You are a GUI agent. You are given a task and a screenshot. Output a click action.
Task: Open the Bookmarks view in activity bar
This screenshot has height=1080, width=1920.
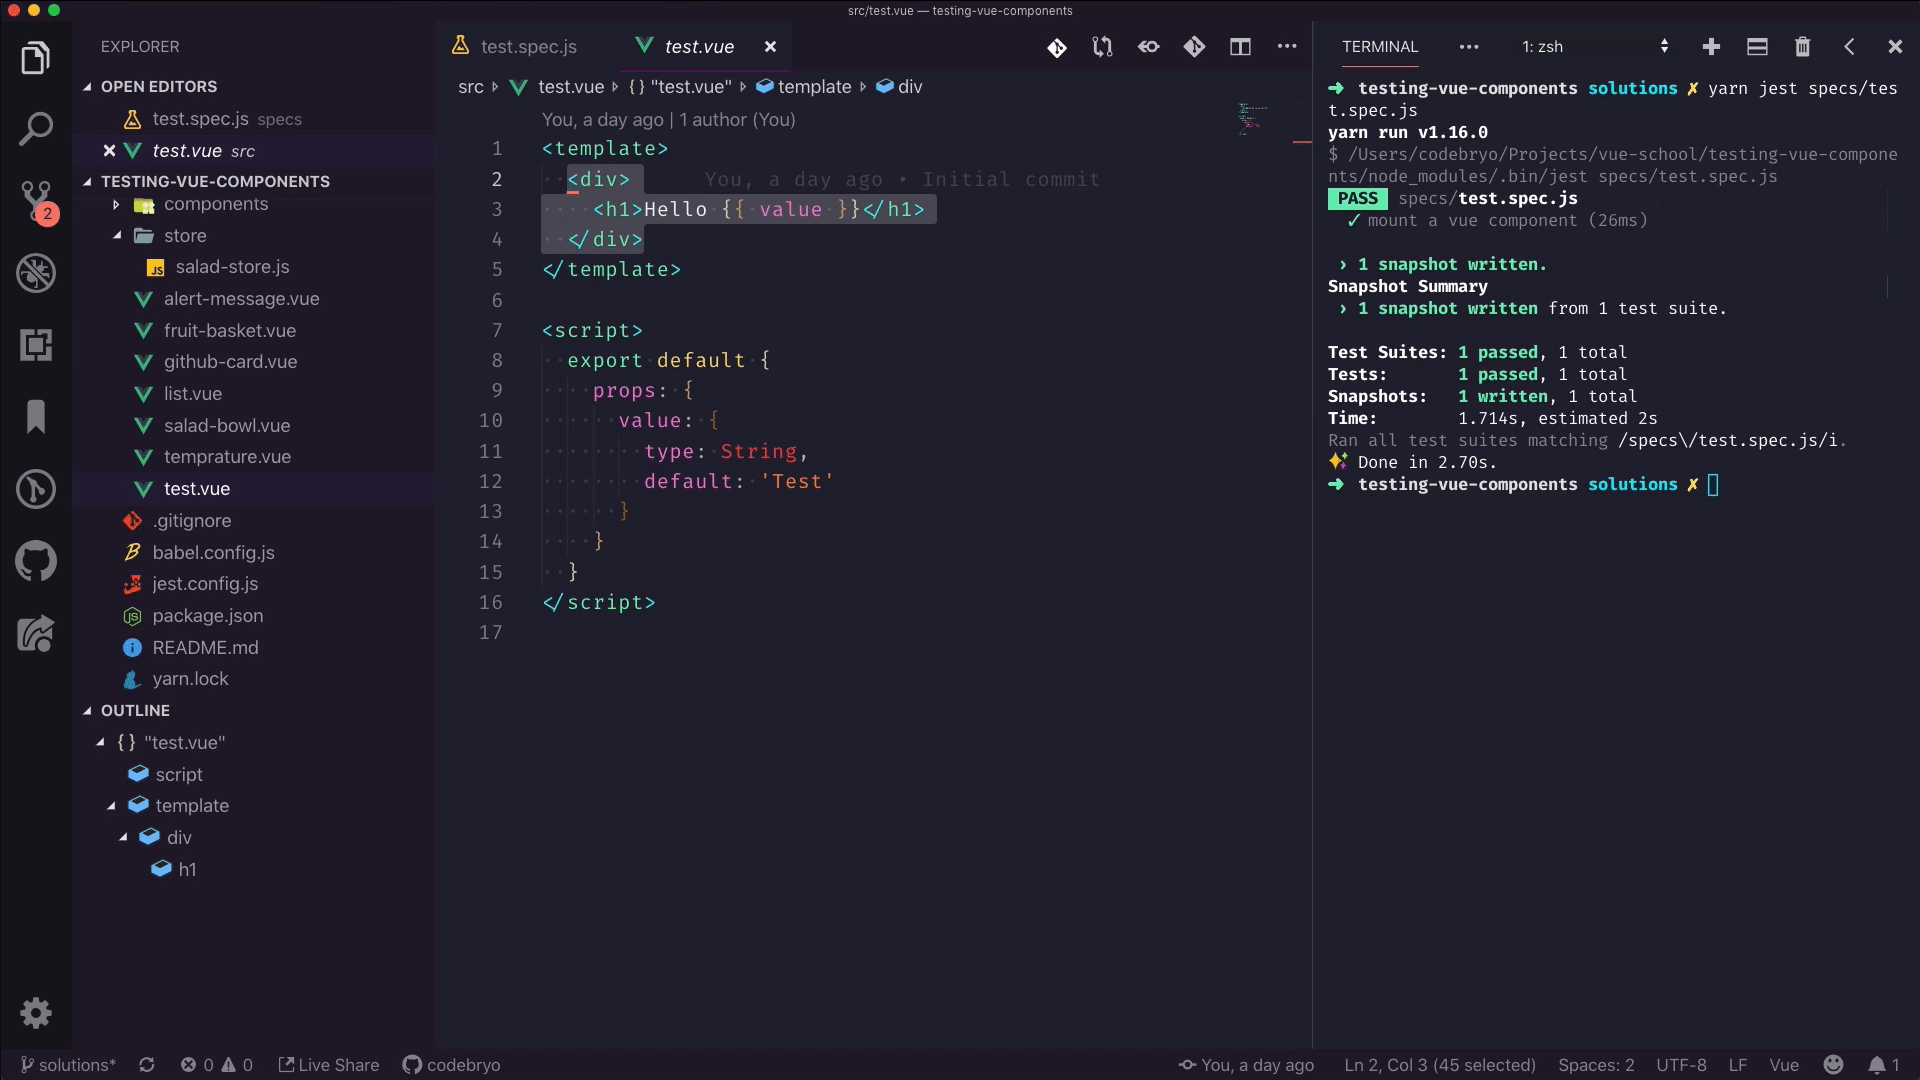(36, 417)
